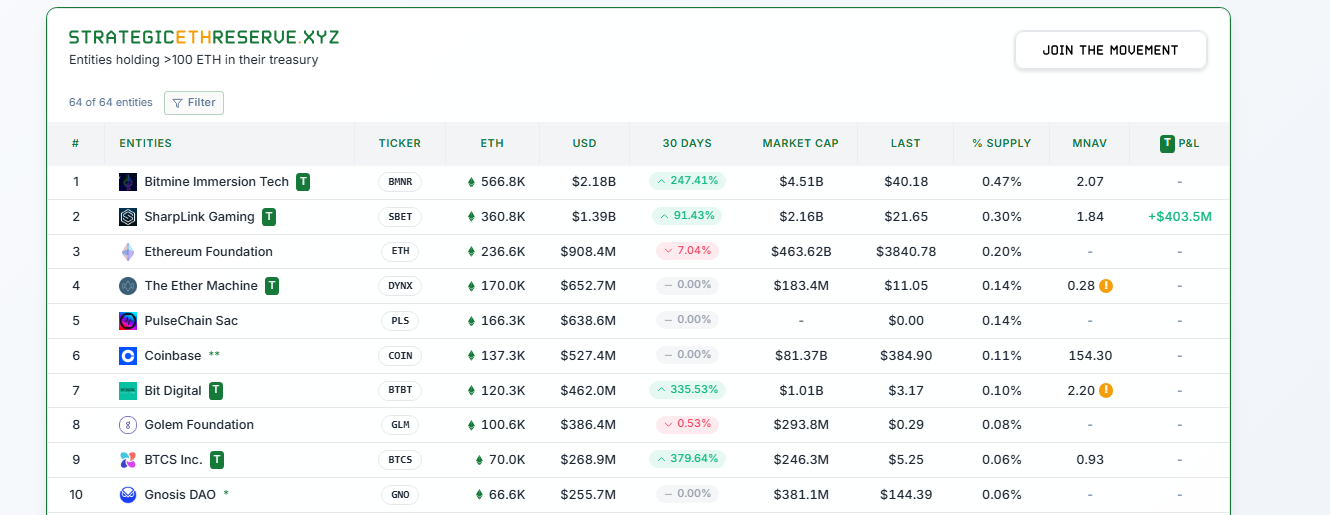The width and height of the screenshot is (1330, 515).
Task: Click the Golem Foundation logo icon
Action: 128,425
